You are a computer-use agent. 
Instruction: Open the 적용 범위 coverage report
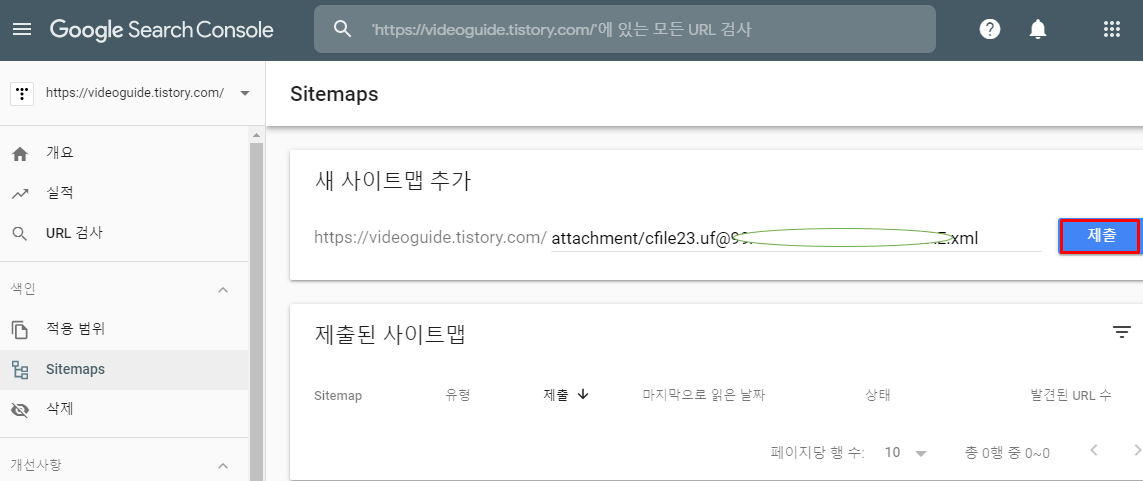(x=75, y=329)
